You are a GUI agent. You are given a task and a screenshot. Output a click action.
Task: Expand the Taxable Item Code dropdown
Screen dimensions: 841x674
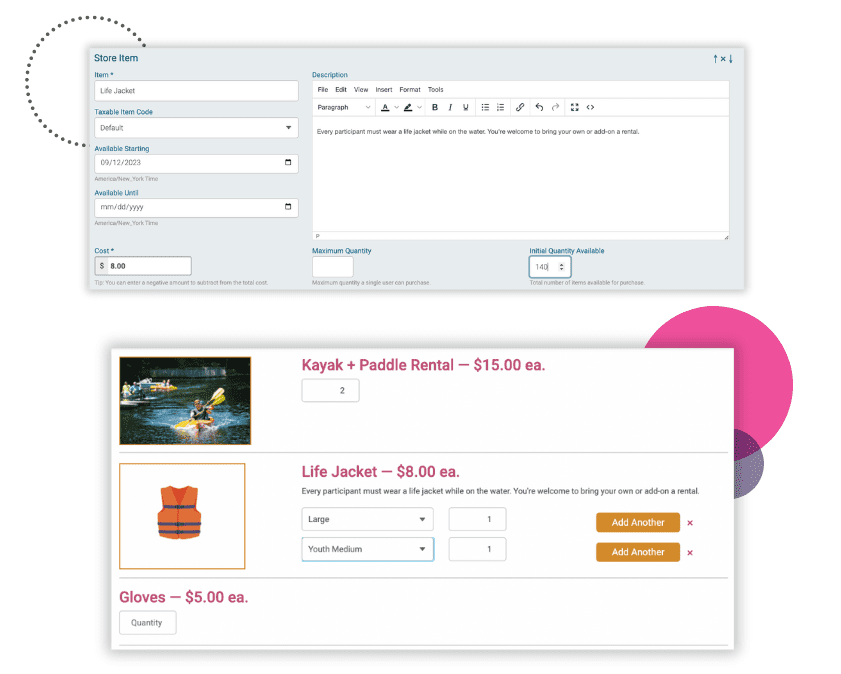(196, 128)
